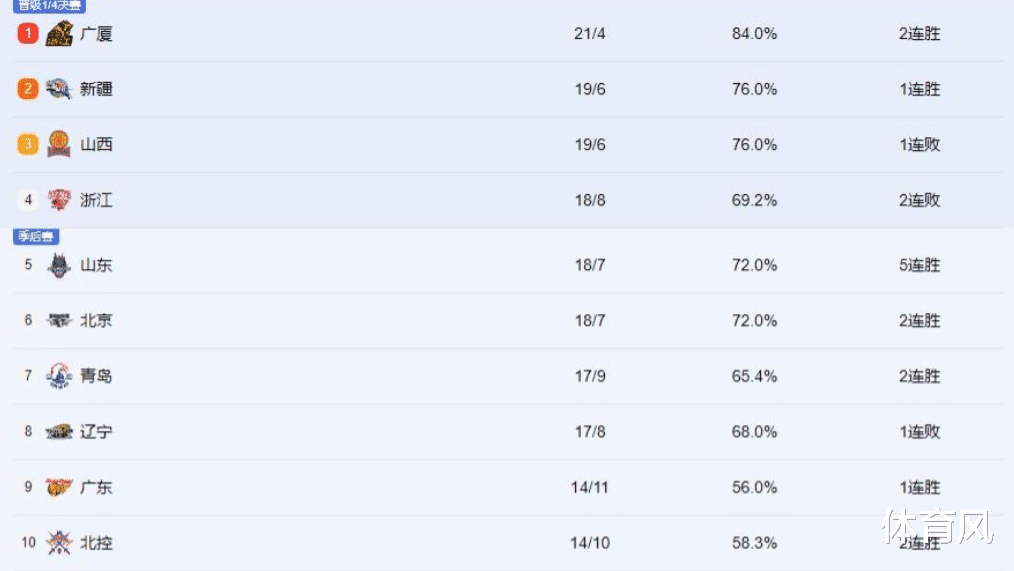Image resolution: width=1014 pixels, height=571 pixels.
Task: Click the 北控 team logo icon
Action: click(x=59, y=543)
